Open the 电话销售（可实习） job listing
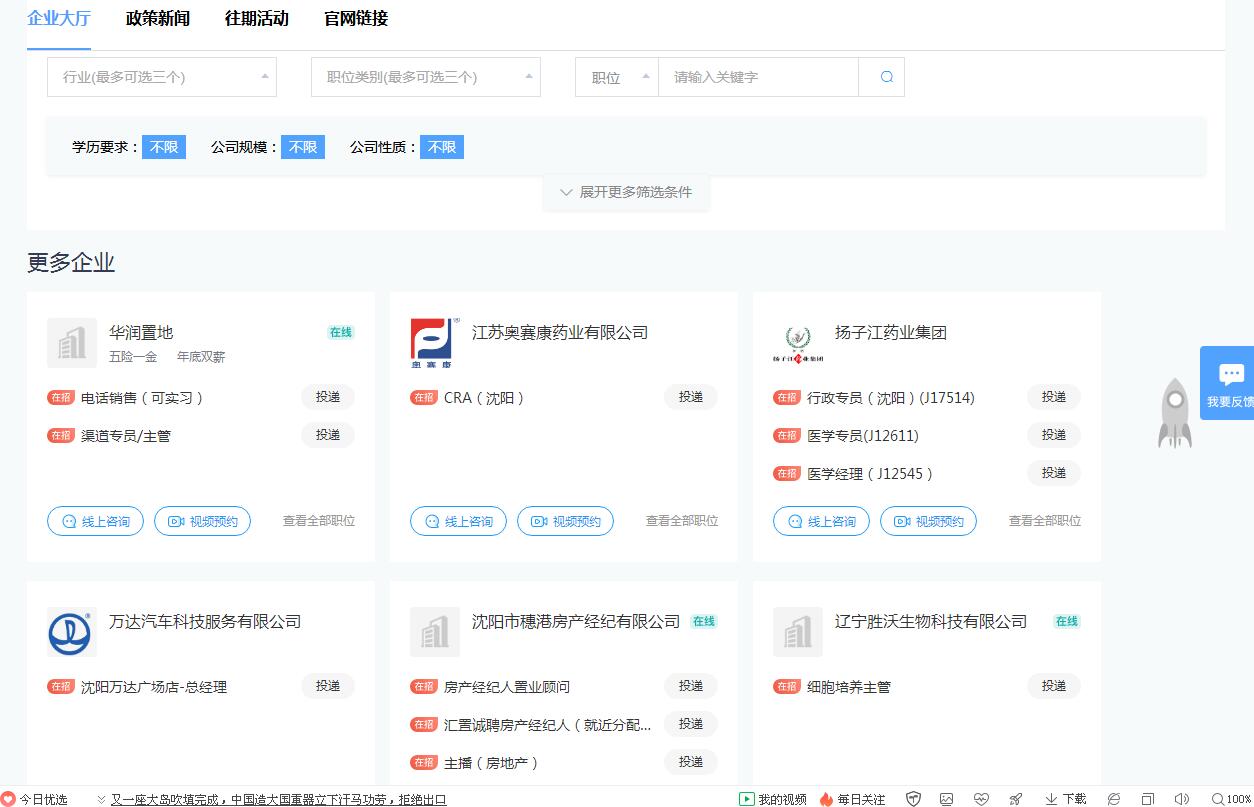Screen dimensions: 1254x807 pyautogui.click(x=143, y=398)
